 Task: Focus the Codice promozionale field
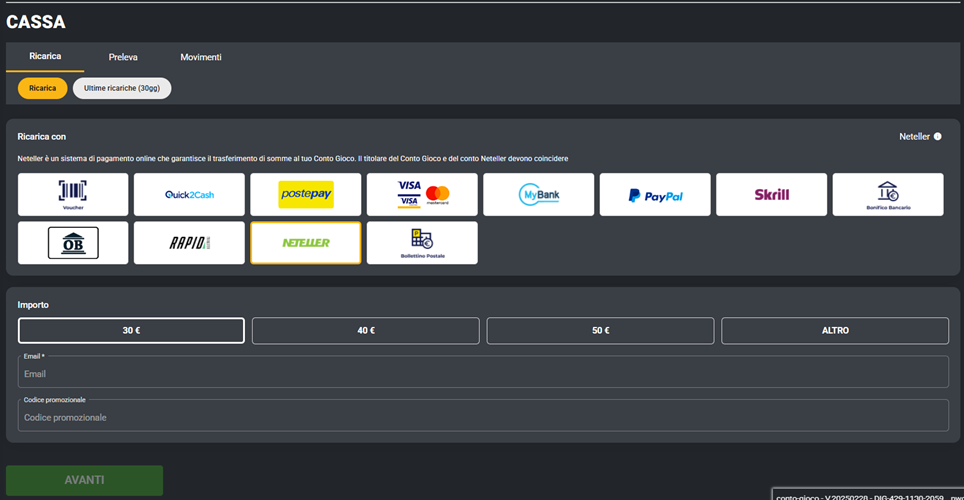pos(483,417)
